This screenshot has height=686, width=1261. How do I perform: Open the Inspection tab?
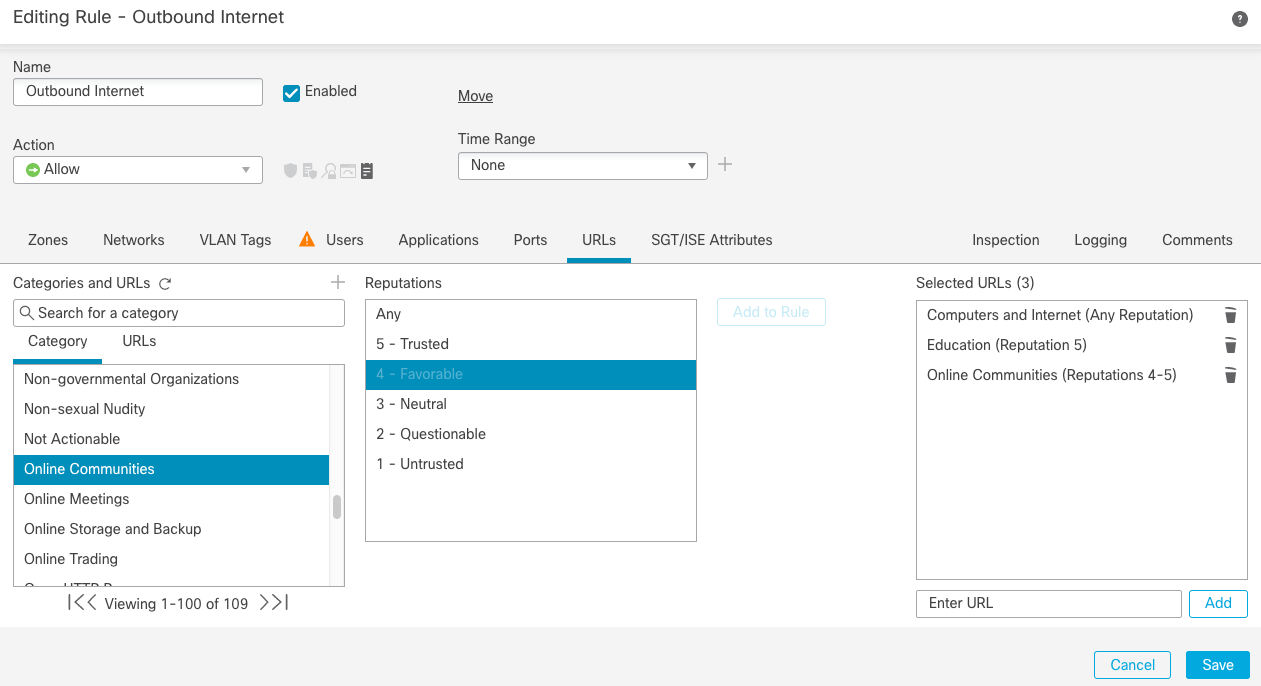pyautogui.click(x=1006, y=240)
